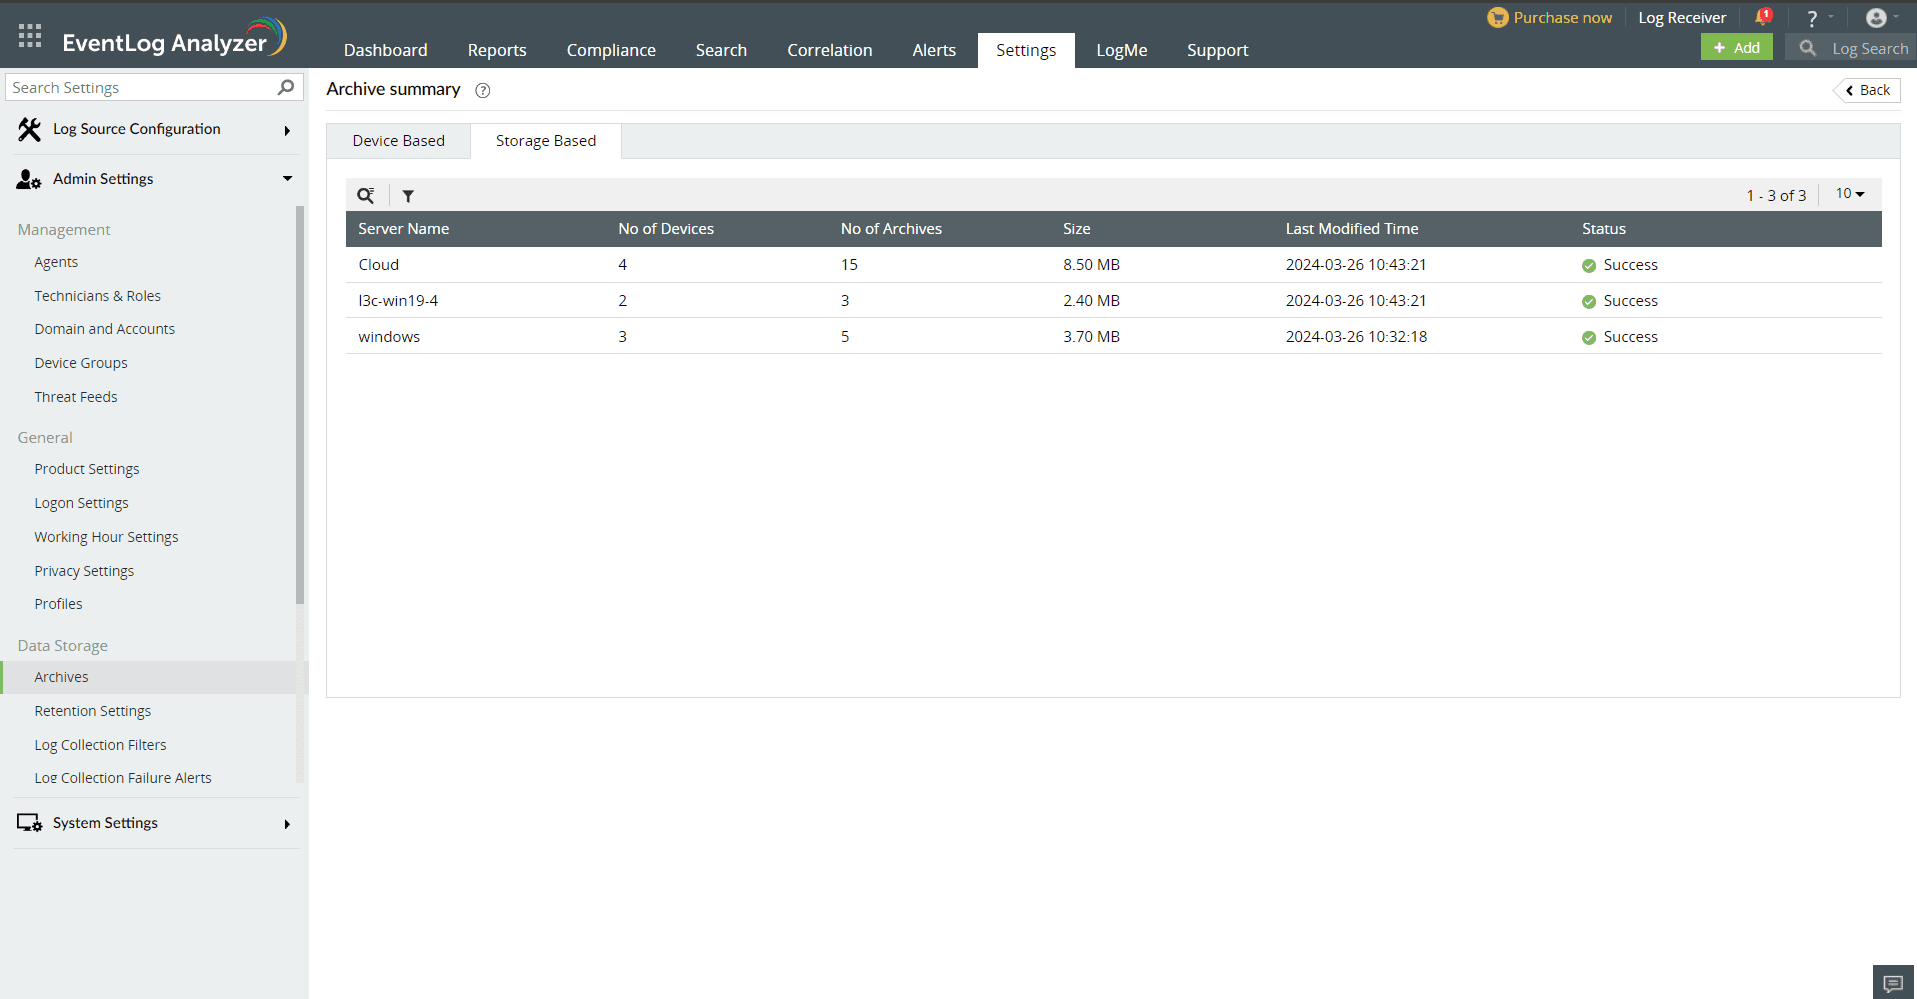Open Working Hour Settings
This screenshot has height=999, width=1917.
[x=107, y=537]
